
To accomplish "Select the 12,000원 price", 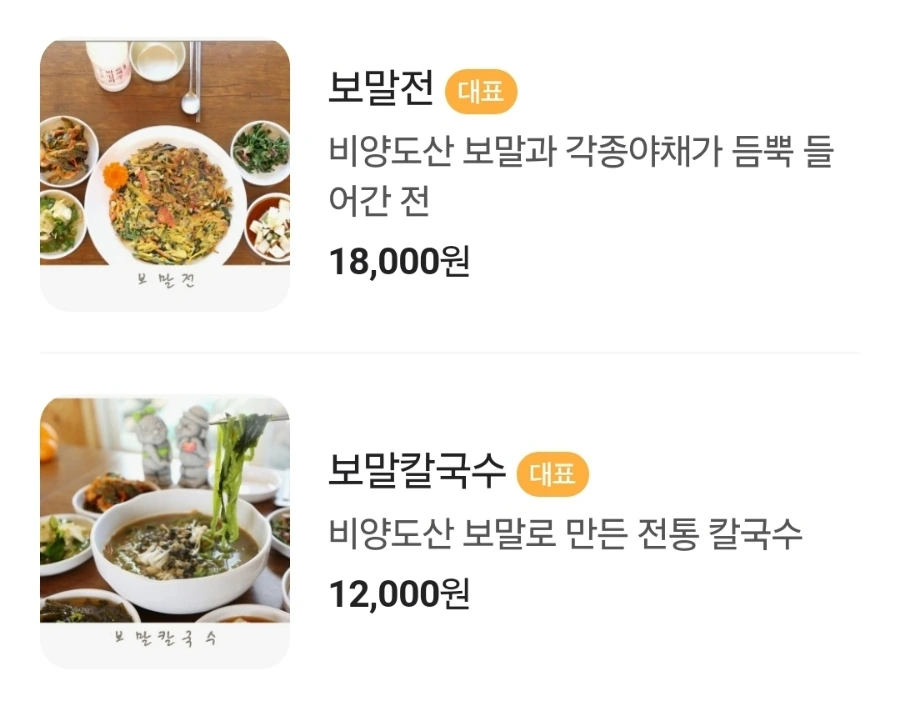I will pyautogui.click(x=399, y=594).
